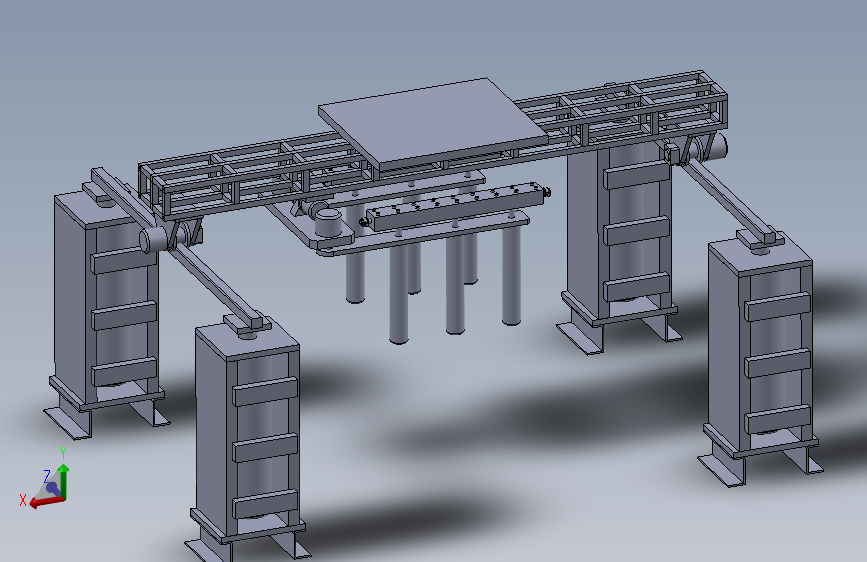867x562 pixels.
Task: Select the long bar with holes beneath the plate
Action: [455, 206]
